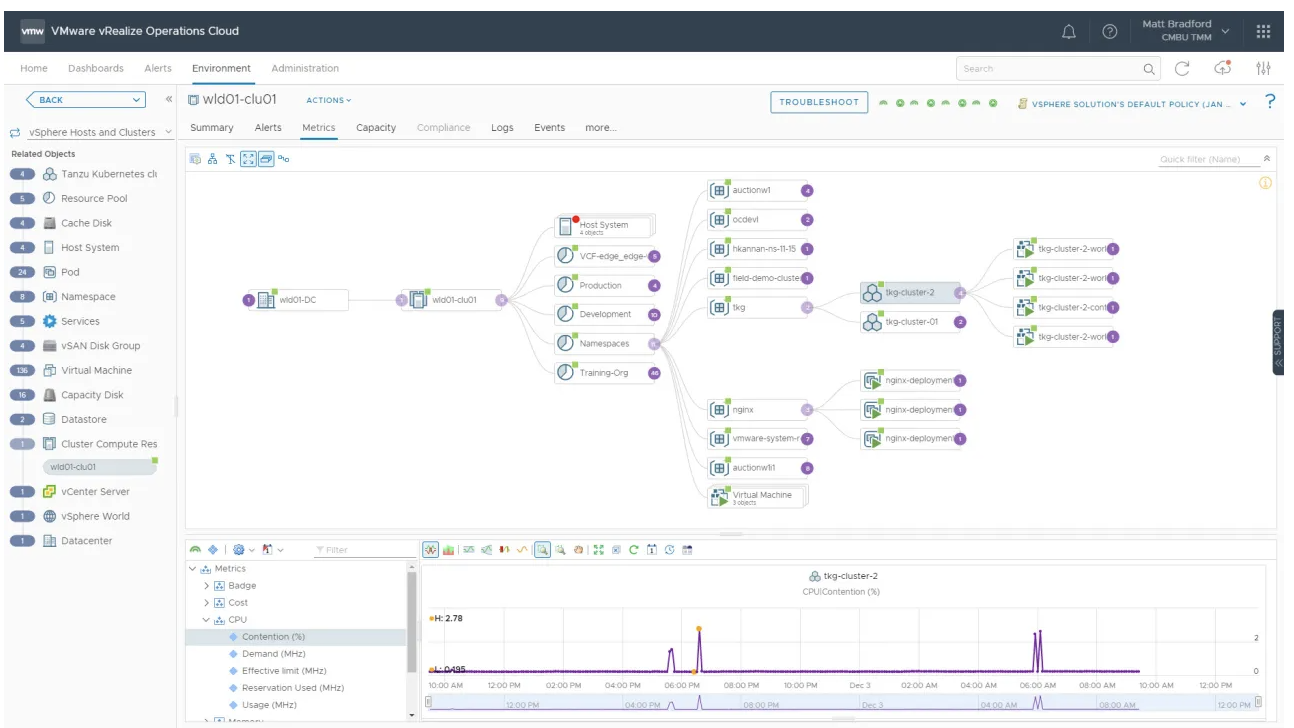Toggle the fit-to-screen icon above the topology map
This screenshot has width=1294, height=728.
[x=248, y=159]
